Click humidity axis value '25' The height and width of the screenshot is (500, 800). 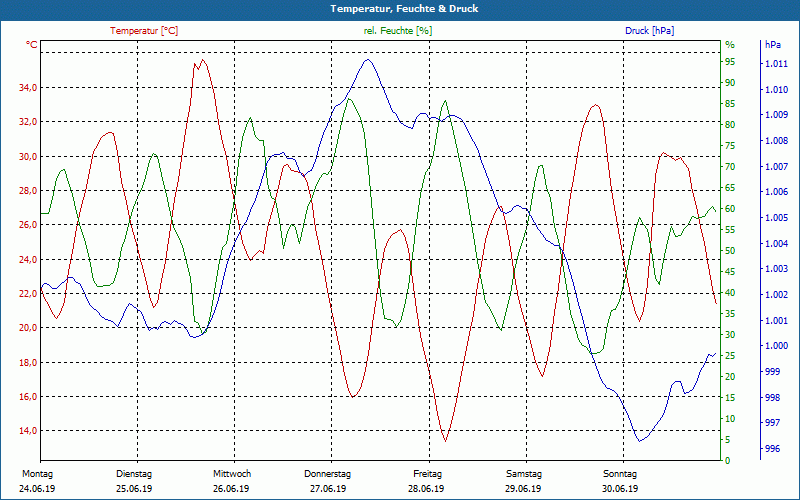(730, 356)
